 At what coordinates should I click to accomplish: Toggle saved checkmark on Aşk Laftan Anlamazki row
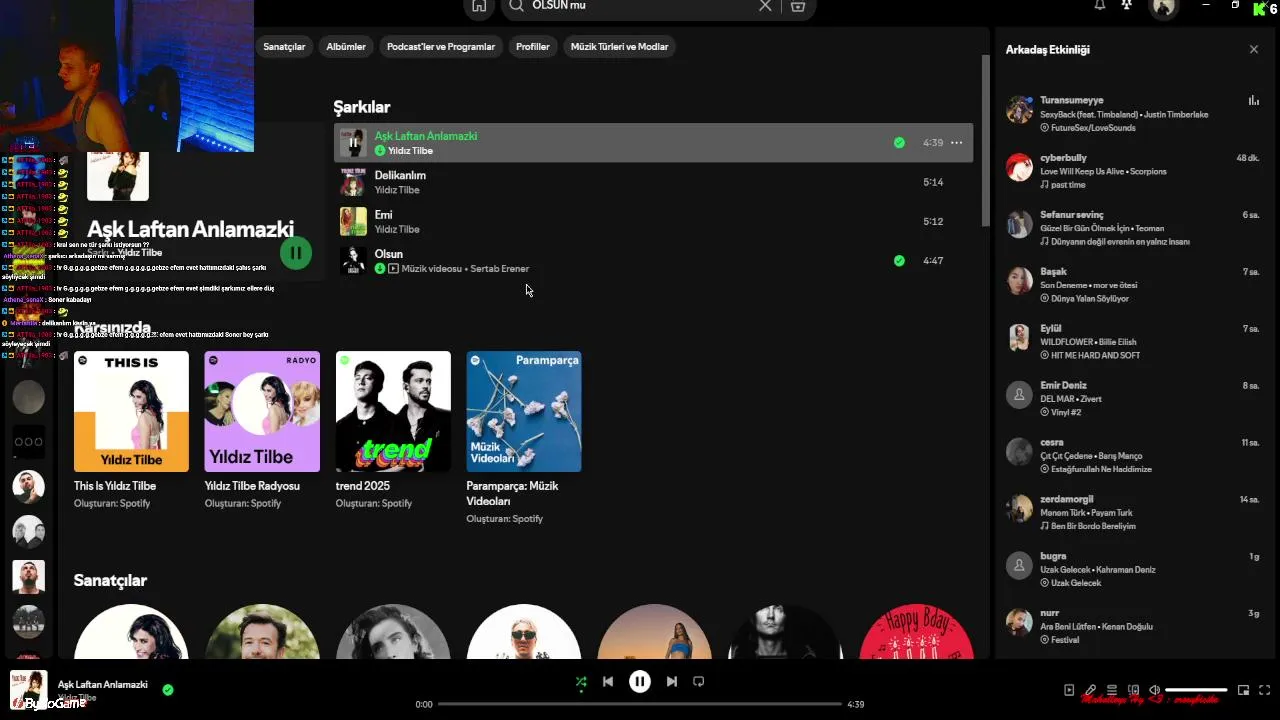pos(899,143)
